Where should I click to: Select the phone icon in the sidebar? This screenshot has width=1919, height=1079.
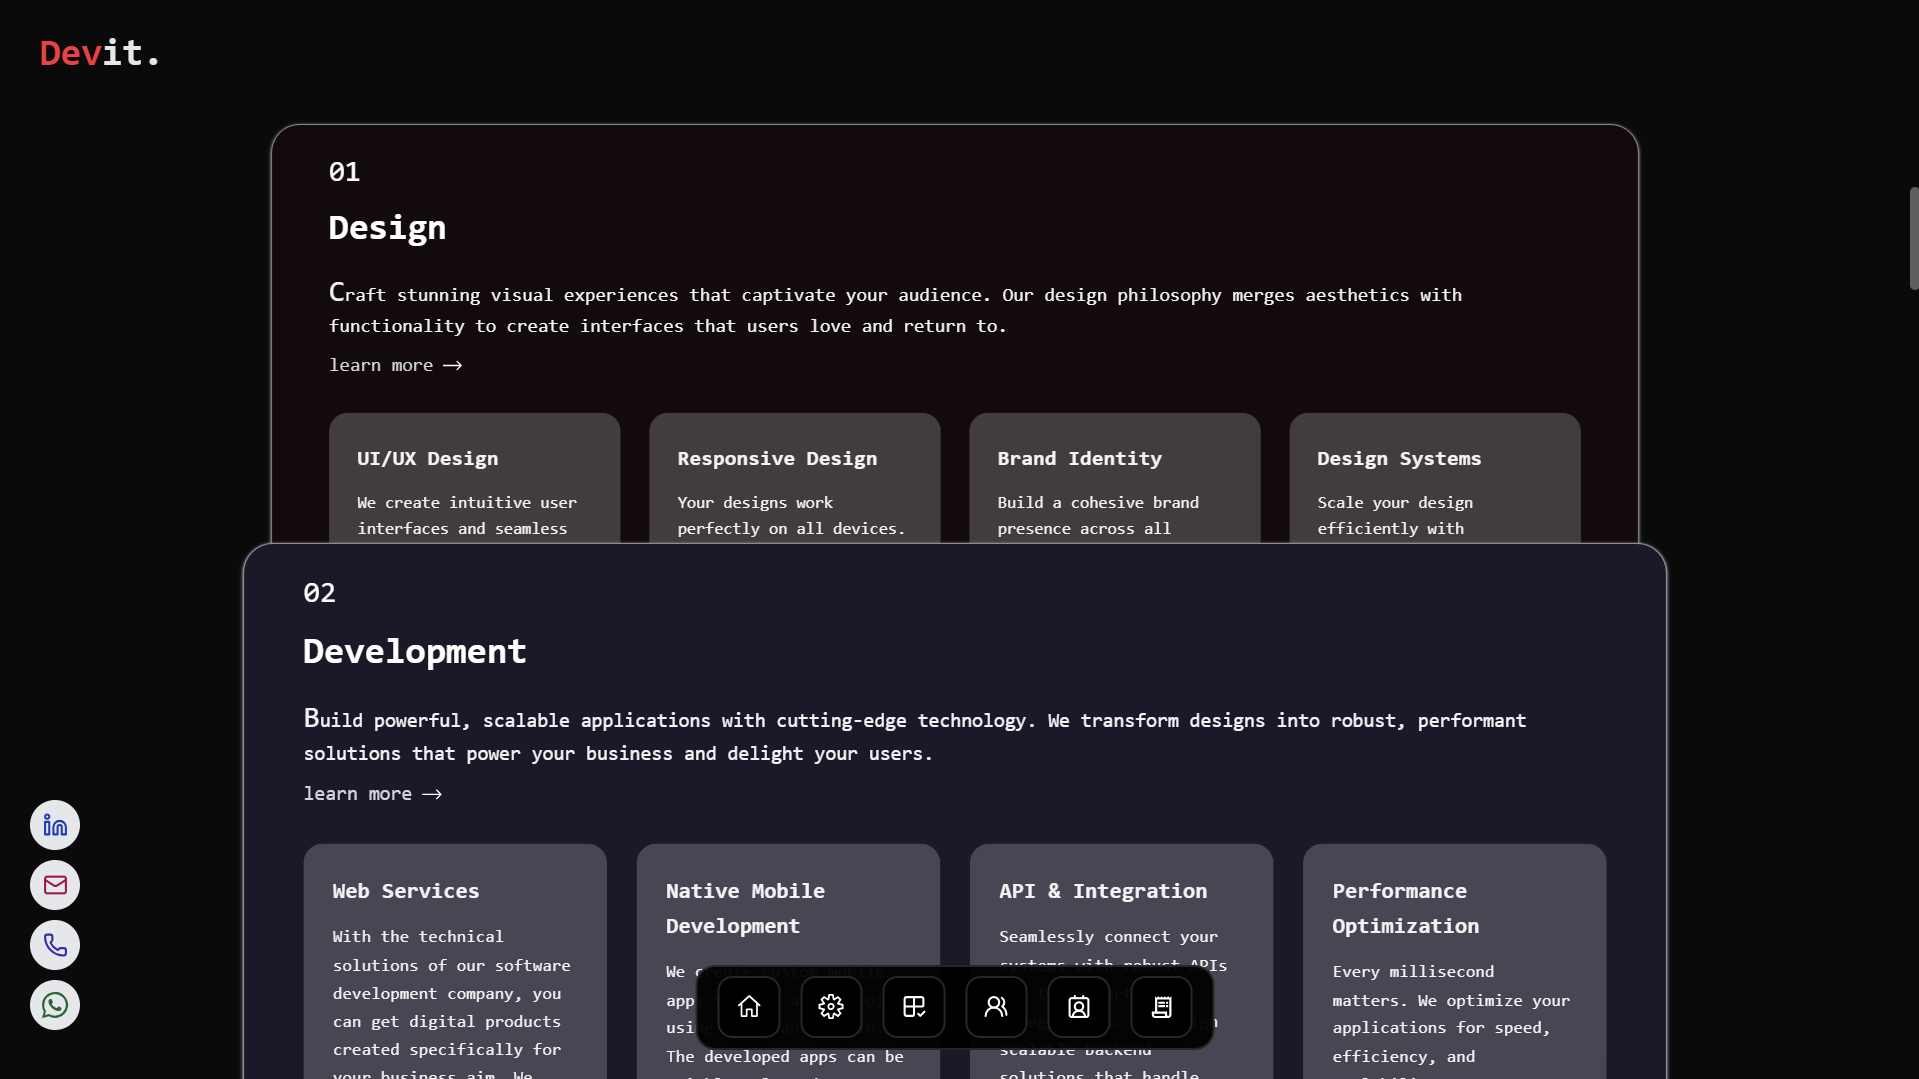[x=55, y=945]
